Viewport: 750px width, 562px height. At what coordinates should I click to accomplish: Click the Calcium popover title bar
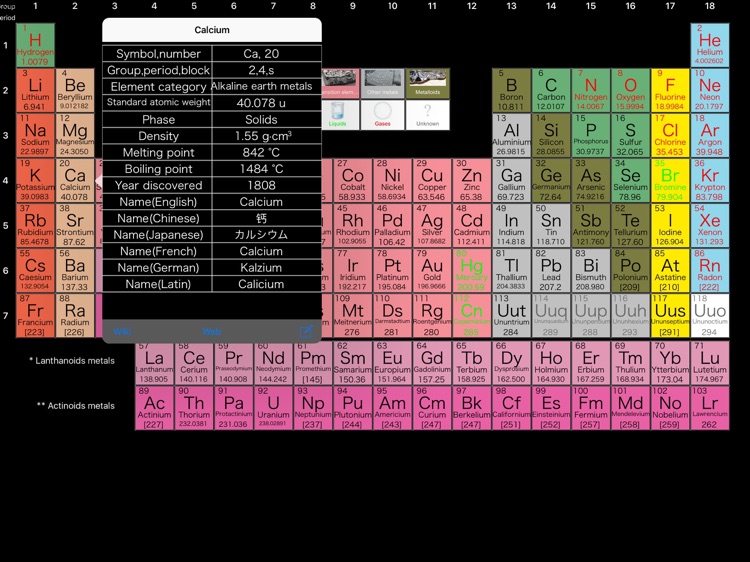212,30
